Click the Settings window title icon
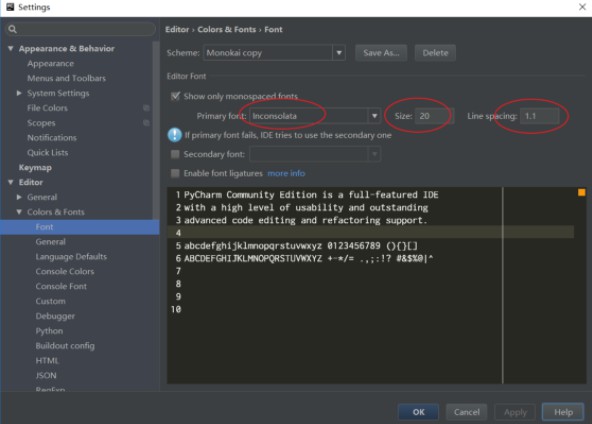592x424 pixels. pyautogui.click(x=10, y=7)
